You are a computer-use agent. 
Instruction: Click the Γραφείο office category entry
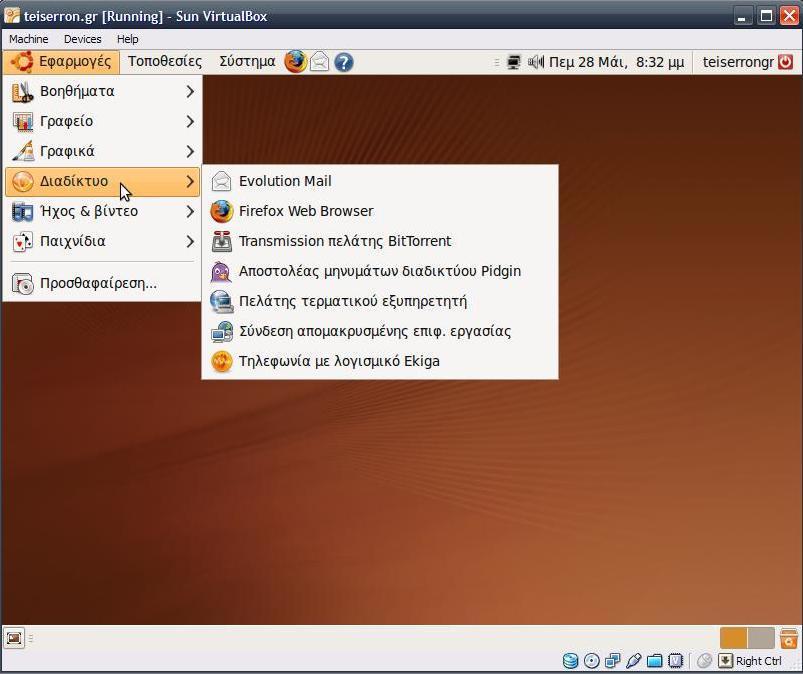(102, 121)
